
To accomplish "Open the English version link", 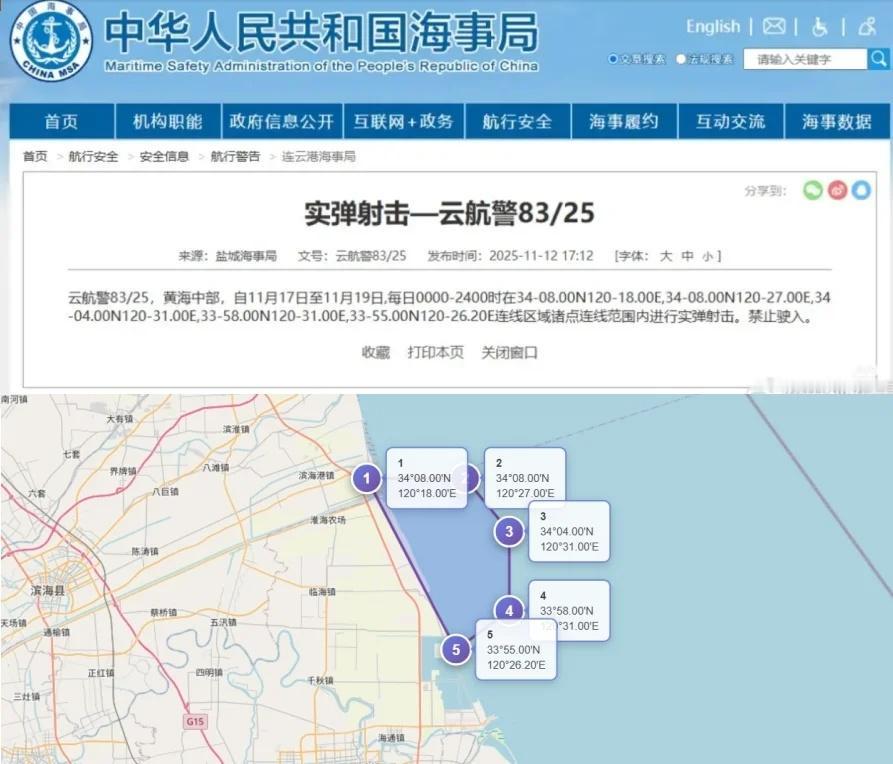I will click(x=712, y=26).
